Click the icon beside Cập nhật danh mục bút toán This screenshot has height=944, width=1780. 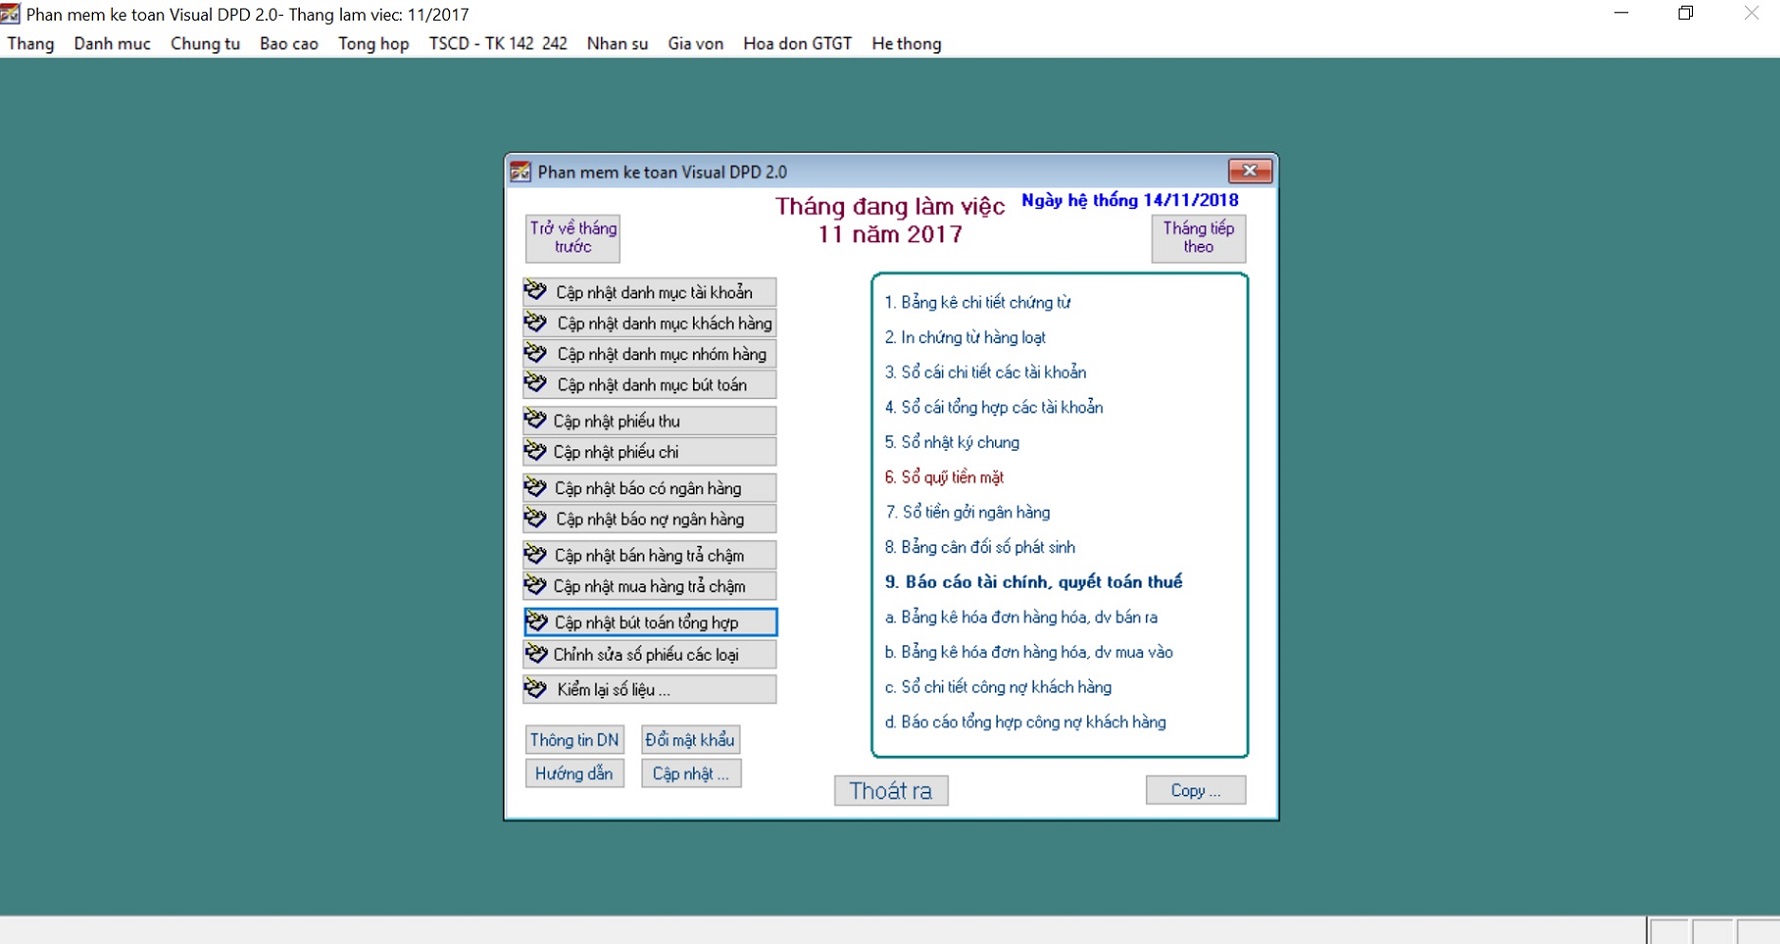tap(536, 384)
